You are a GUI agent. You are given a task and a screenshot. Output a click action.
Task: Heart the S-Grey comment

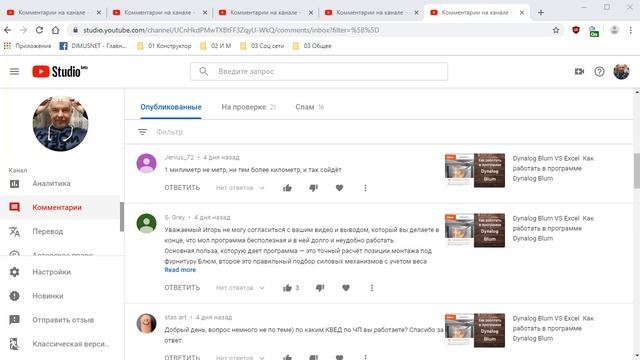click(346, 288)
